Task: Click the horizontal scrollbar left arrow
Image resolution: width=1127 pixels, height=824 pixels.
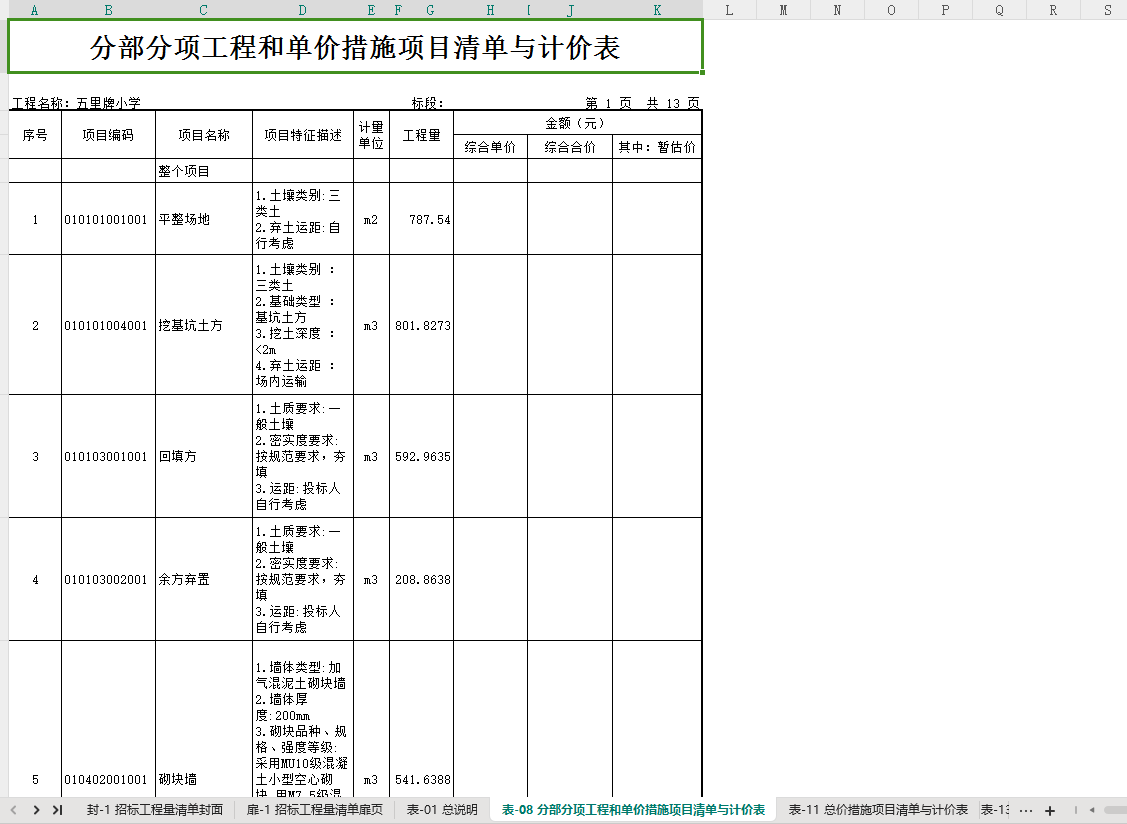Action: (x=1092, y=810)
